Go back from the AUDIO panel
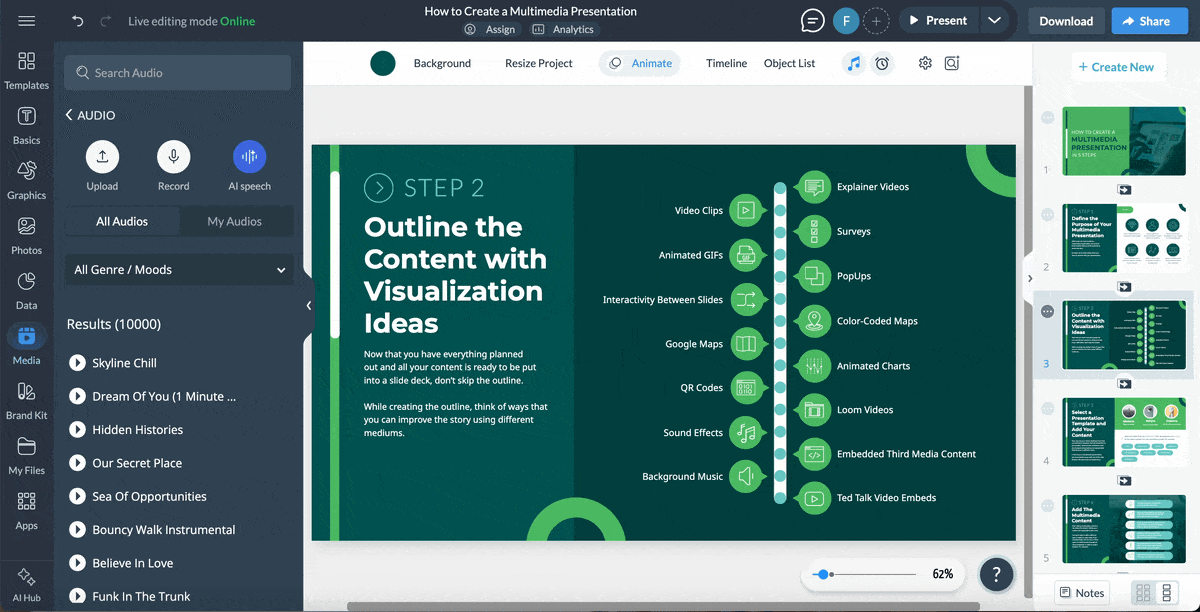The image size is (1200, 612). coord(69,115)
